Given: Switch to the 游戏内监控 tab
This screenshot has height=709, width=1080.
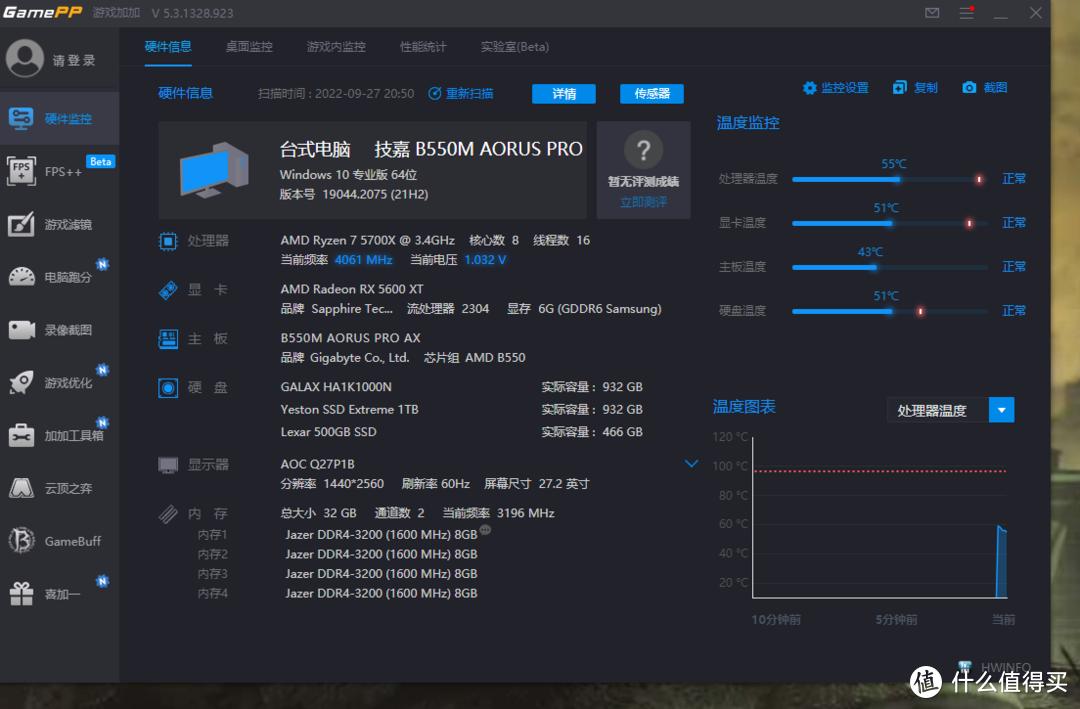Looking at the screenshot, I should coord(336,47).
